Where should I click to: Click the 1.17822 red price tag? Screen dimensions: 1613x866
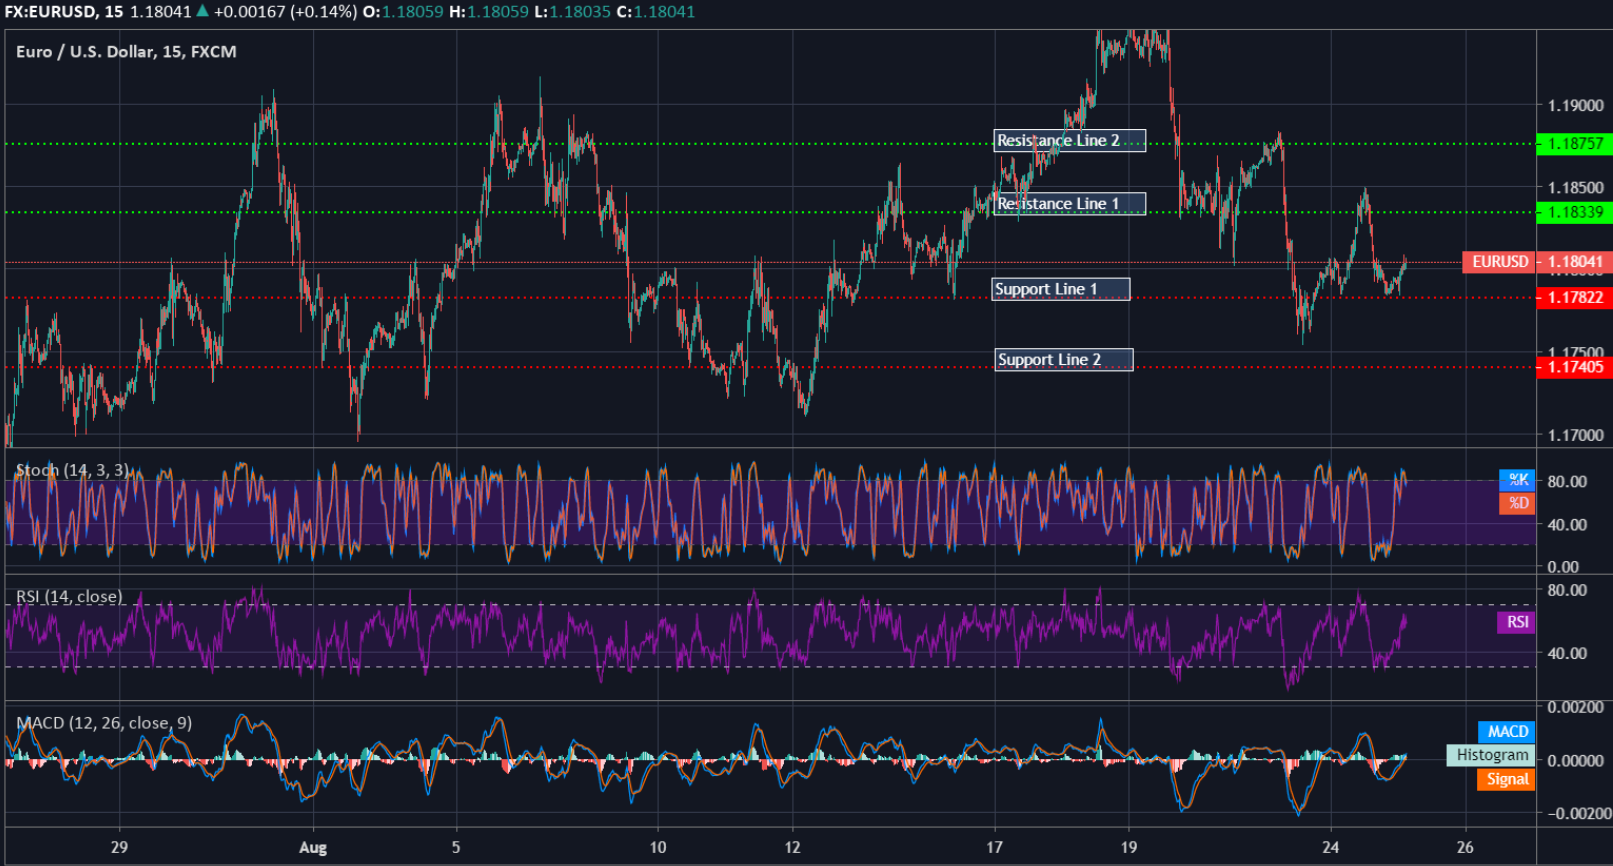(x=1574, y=298)
